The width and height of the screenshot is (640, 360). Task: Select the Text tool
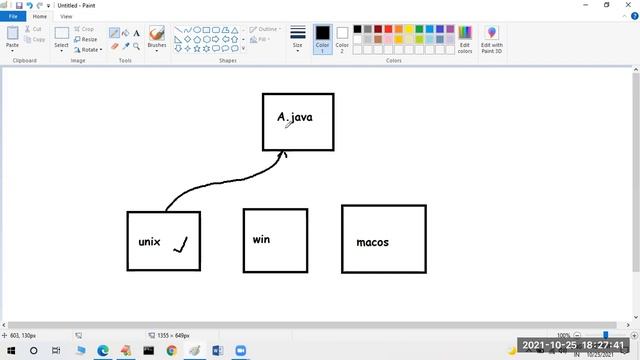136,33
